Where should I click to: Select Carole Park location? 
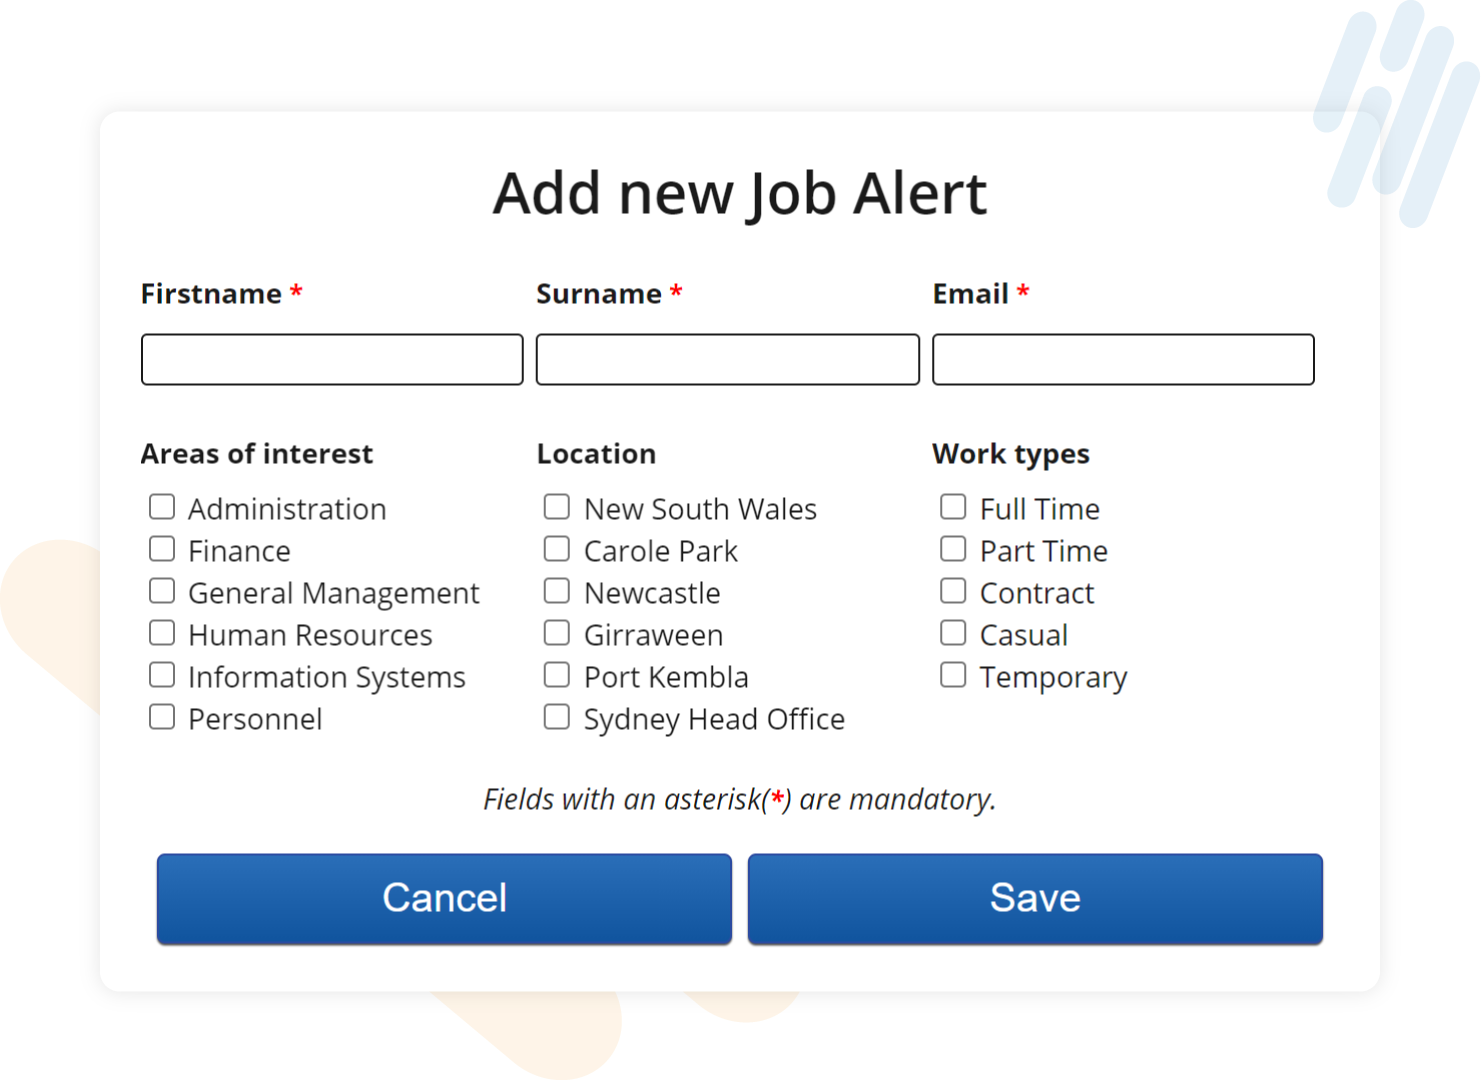pyautogui.click(x=557, y=548)
